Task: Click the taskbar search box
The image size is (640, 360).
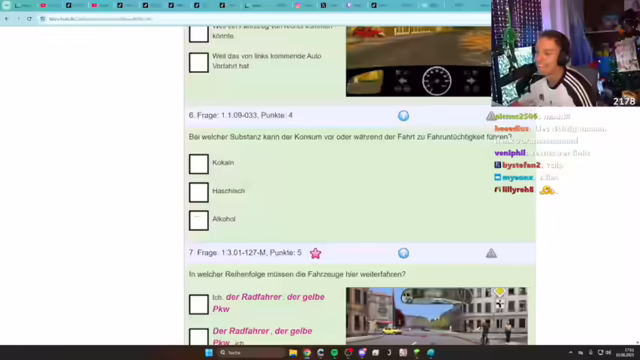Action: (x=251, y=353)
